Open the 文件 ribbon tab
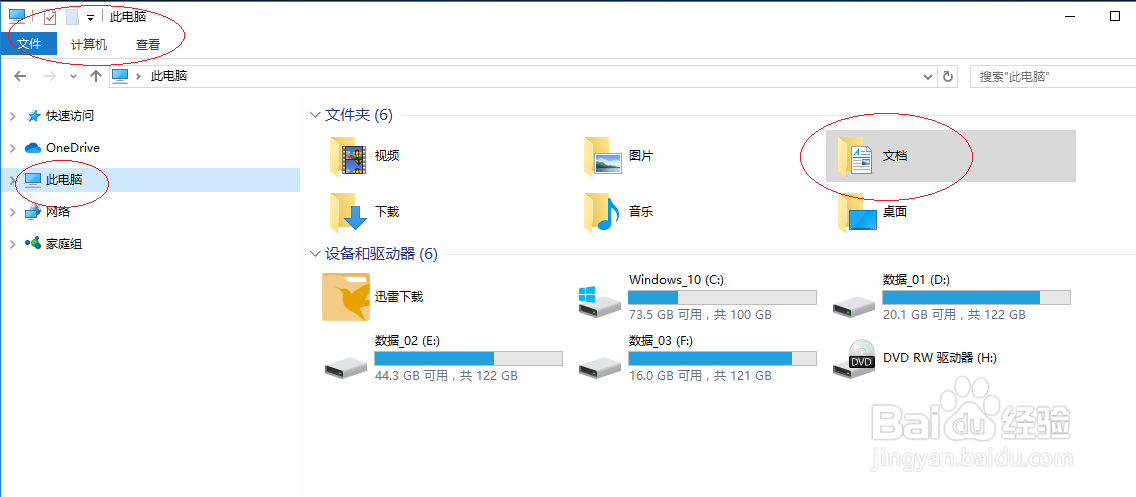1136x497 pixels. pos(29,44)
